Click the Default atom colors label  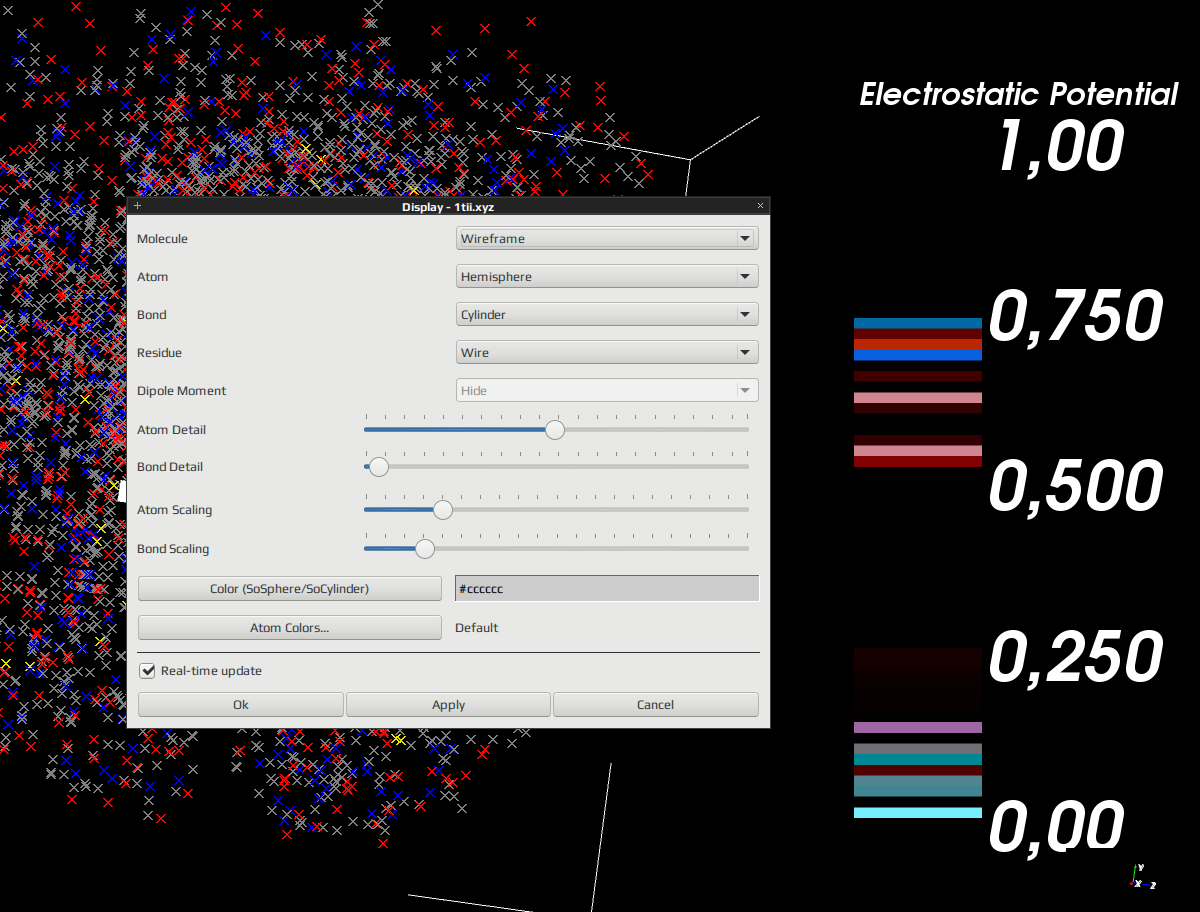coord(477,628)
